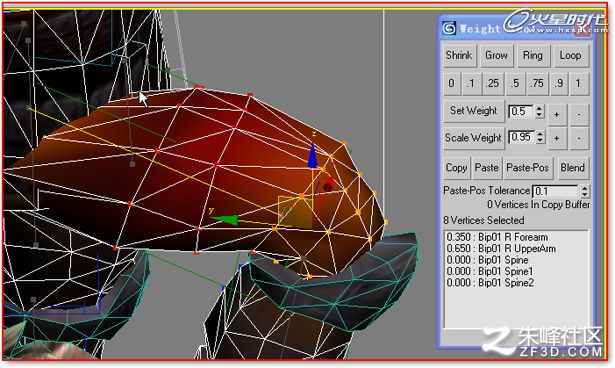Increase Set Weight with spinner up arrow
Viewport: 615px width, 368px height.
tap(540, 108)
